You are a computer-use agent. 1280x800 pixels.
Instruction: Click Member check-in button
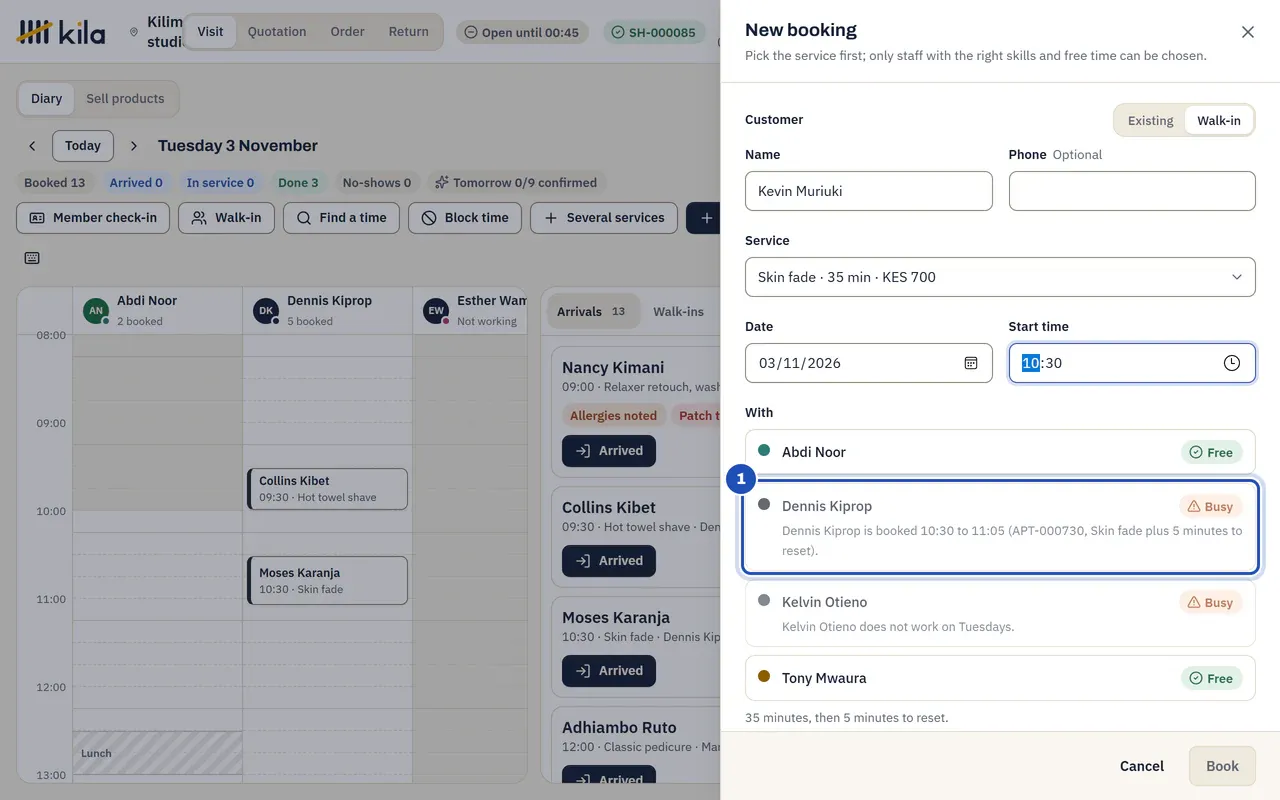pyautogui.click(x=93, y=218)
